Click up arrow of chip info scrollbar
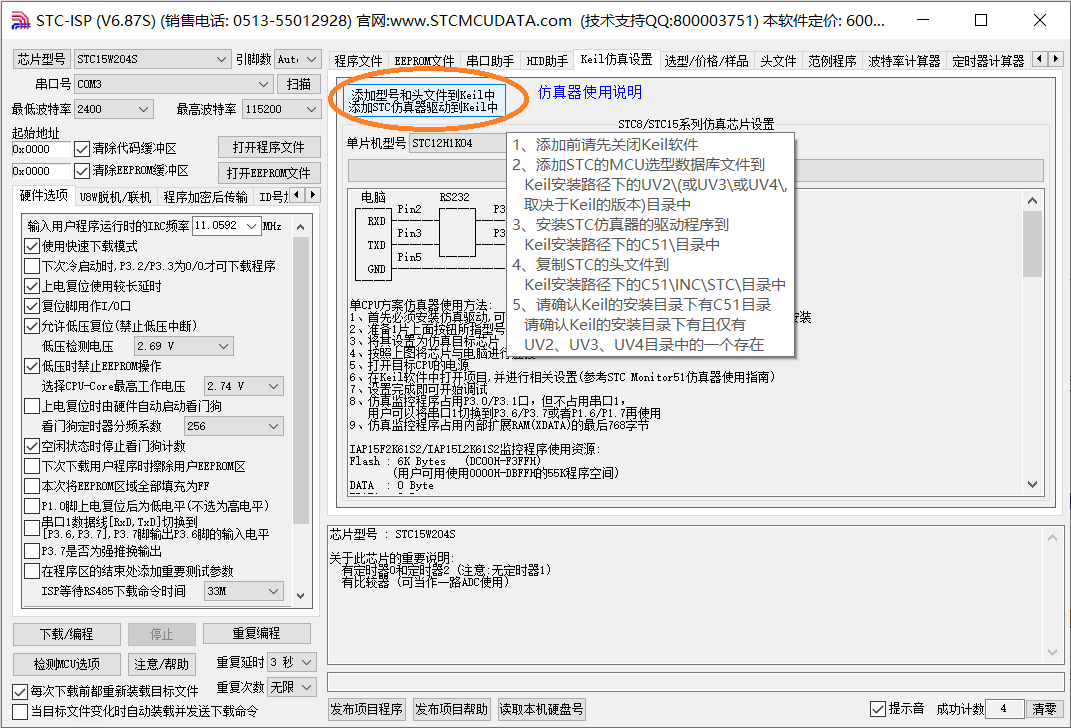Image resolution: width=1071 pixels, height=728 pixels. pyautogui.click(x=1053, y=538)
